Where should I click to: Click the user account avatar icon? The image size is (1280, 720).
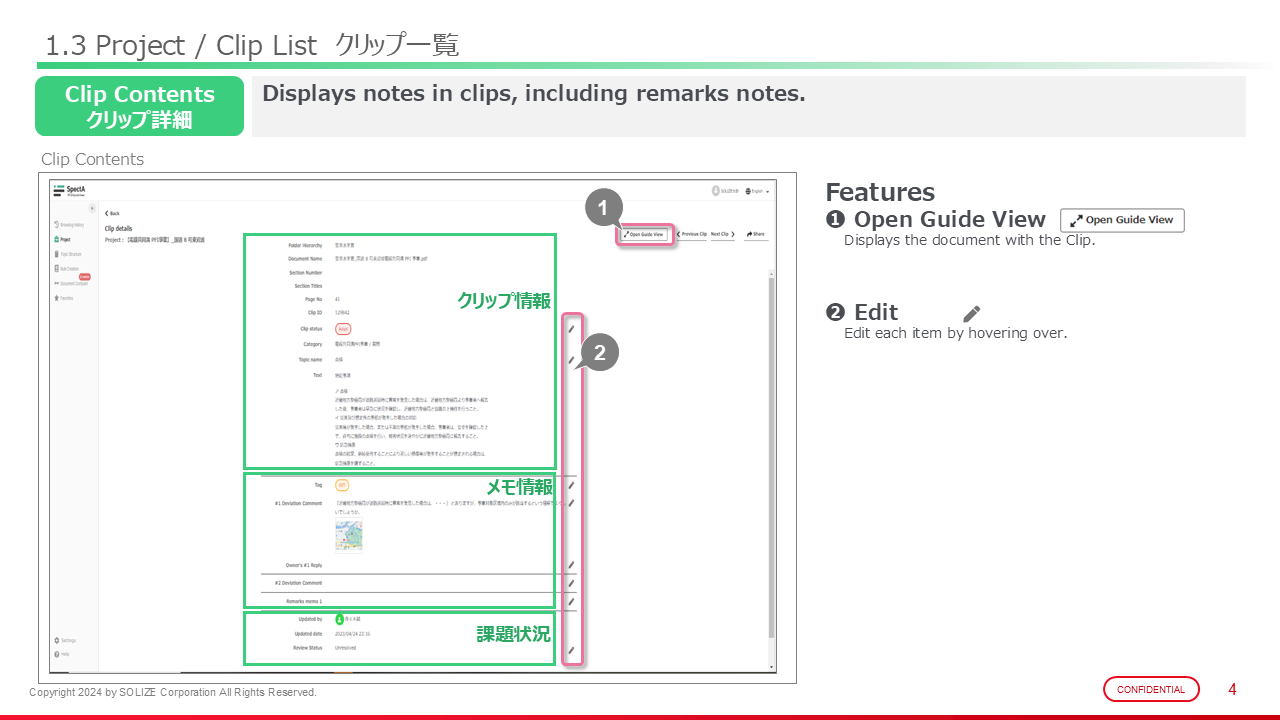click(x=716, y=191)
